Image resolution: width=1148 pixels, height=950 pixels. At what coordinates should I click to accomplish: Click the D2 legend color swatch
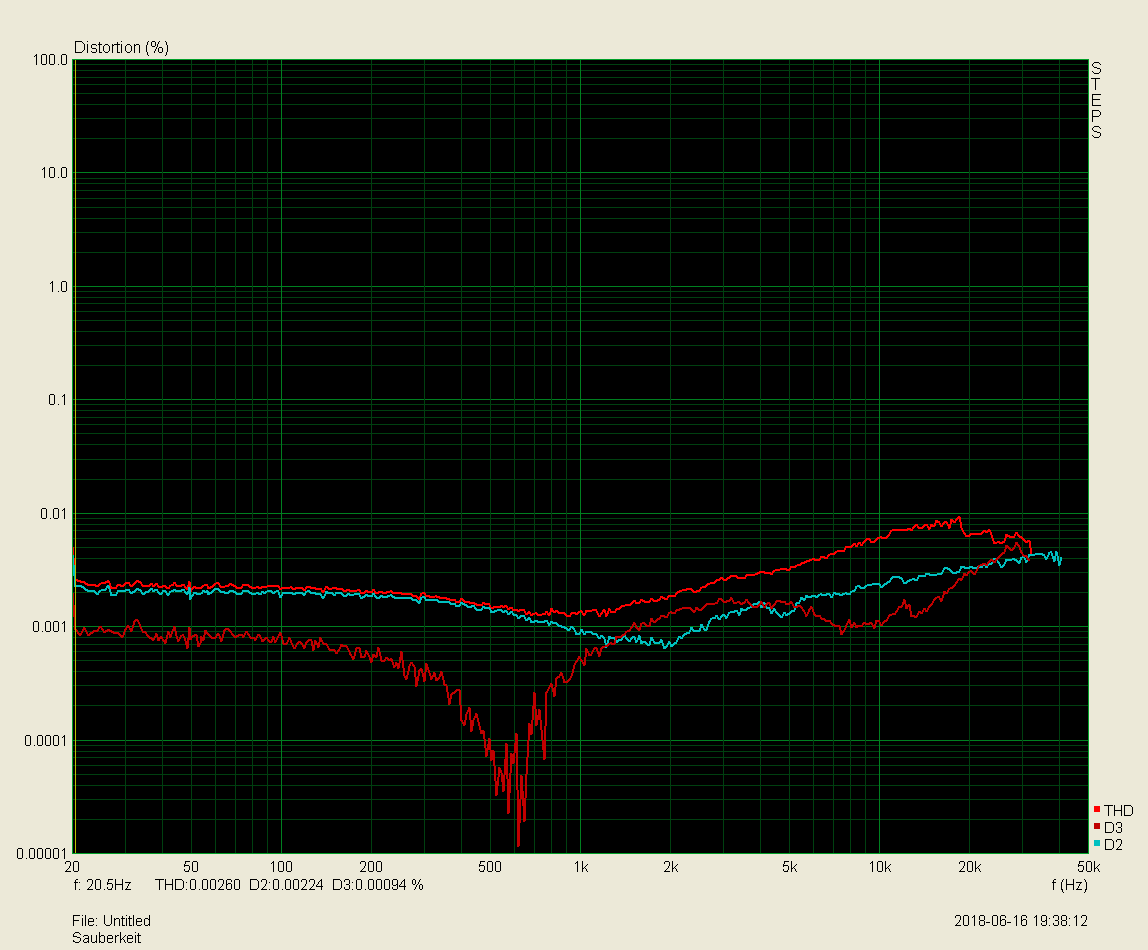(1097, 843)
